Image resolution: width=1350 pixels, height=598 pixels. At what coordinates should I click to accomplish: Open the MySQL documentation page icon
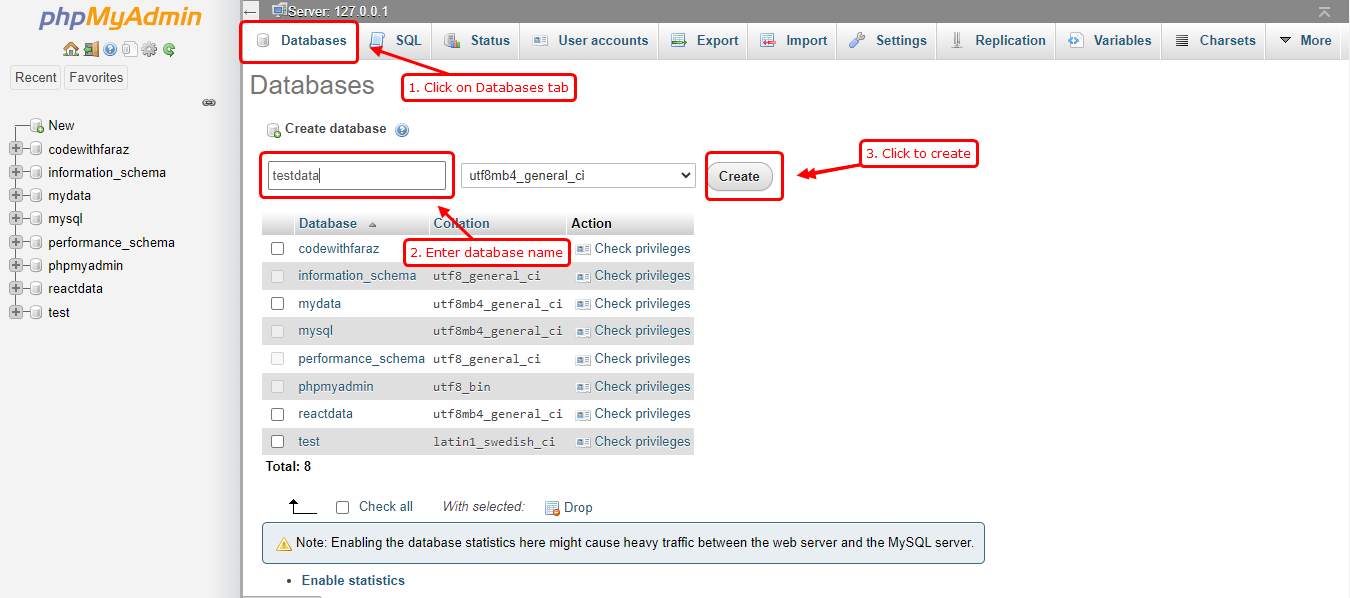[x=129, y=49]
